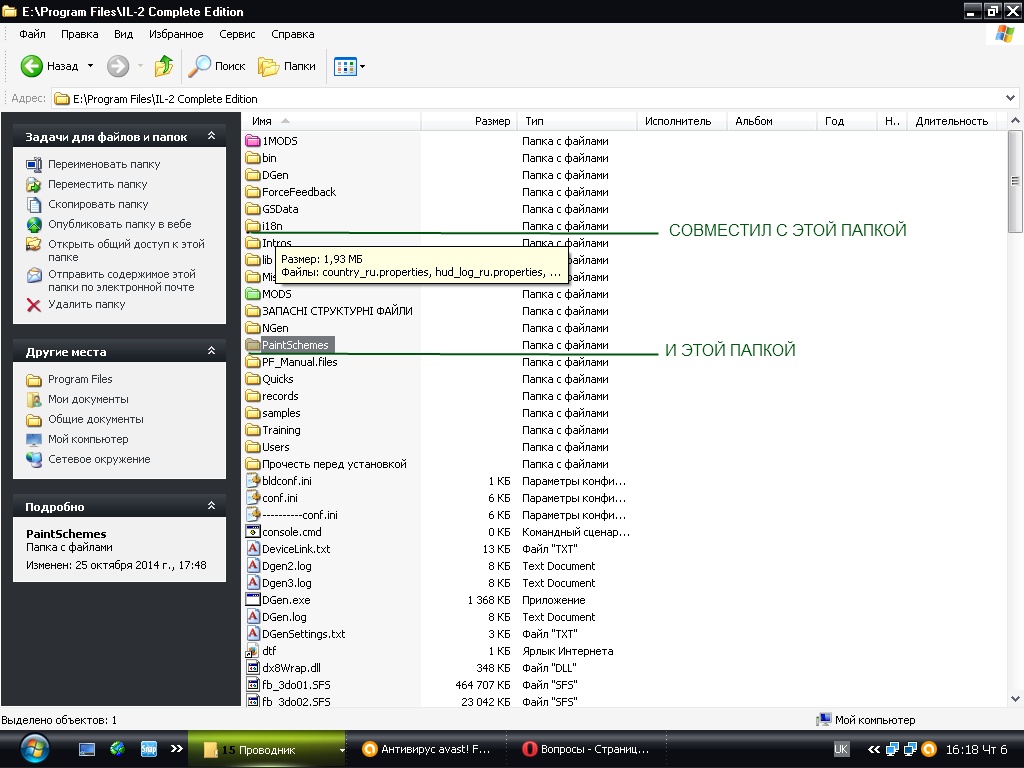Click the Up folder icon in toolbar

click(163, 66)
